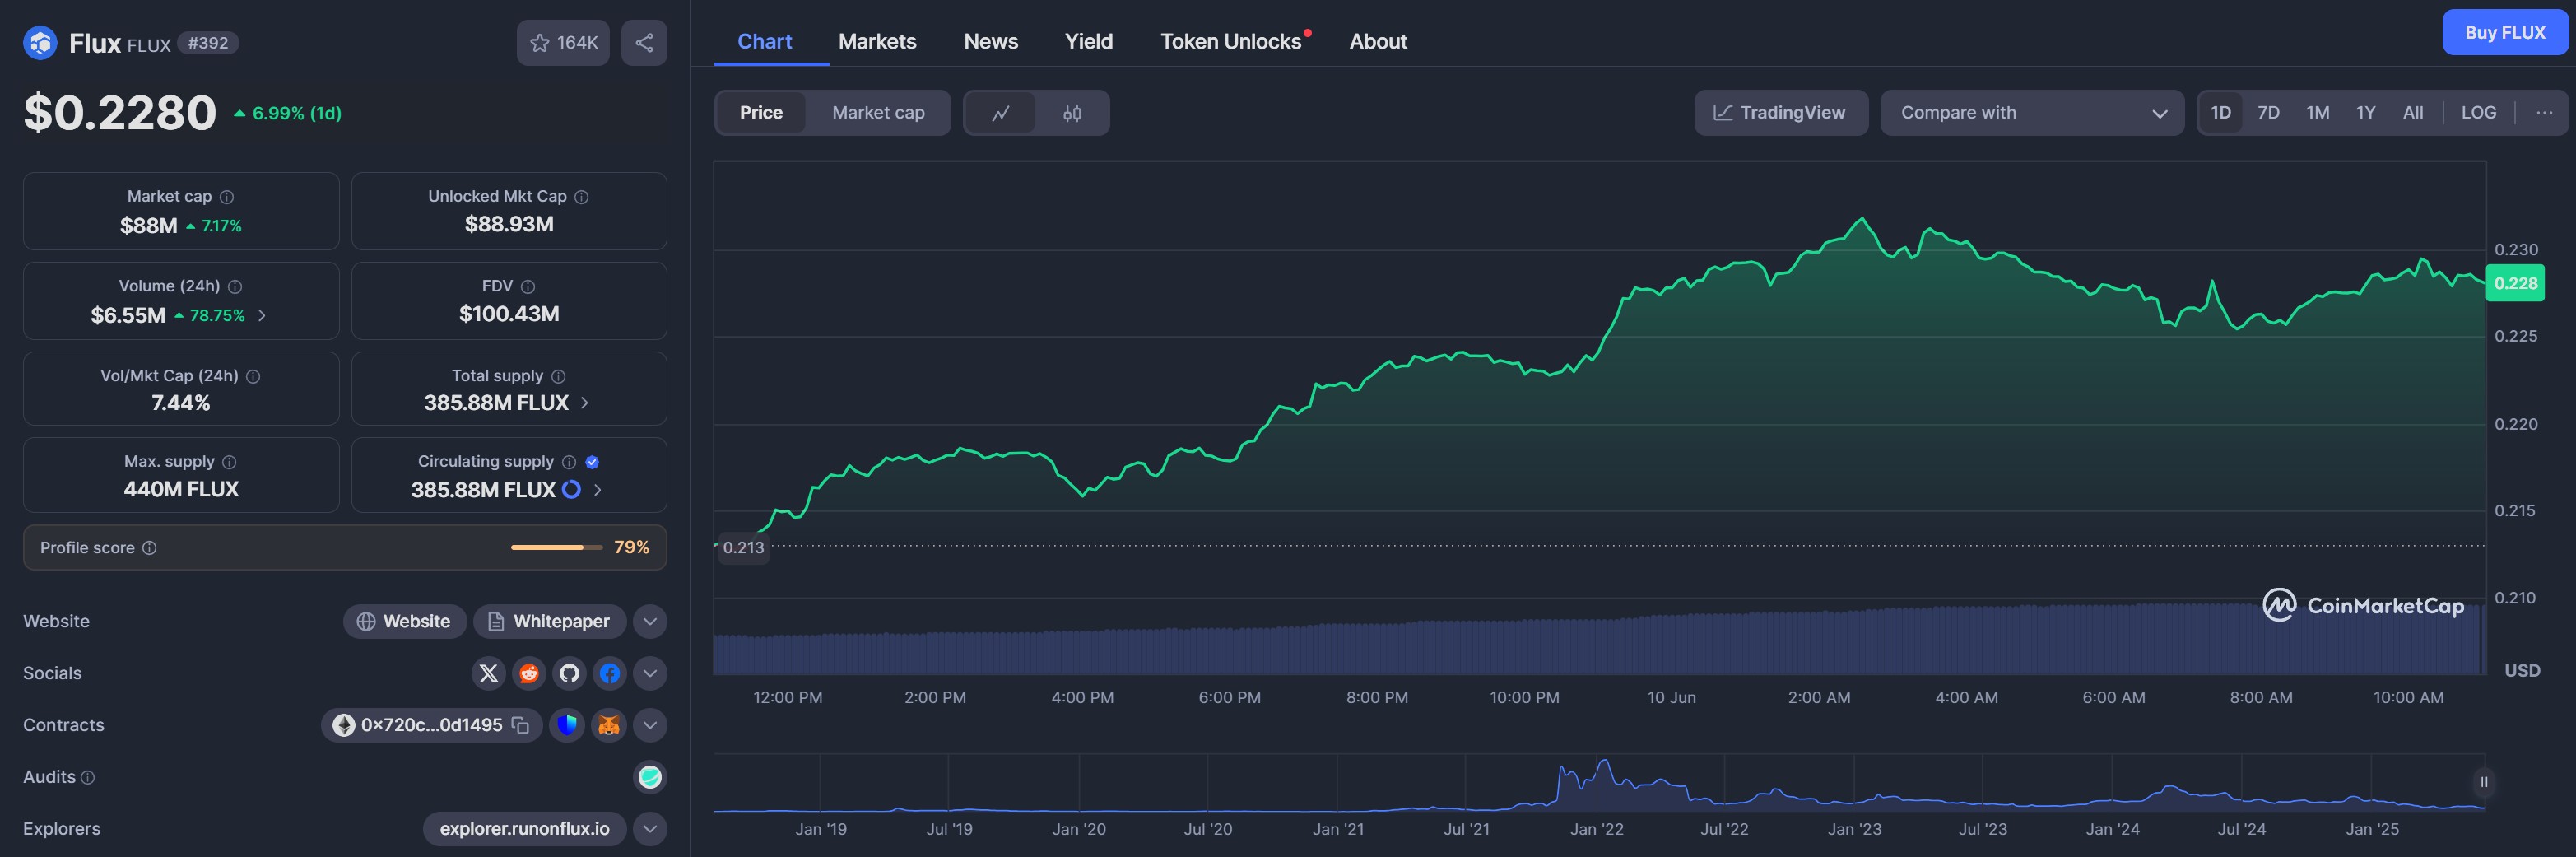This screenshot has width=2576, height=857.
Task: Open the News tab
Action: point(991,42)
